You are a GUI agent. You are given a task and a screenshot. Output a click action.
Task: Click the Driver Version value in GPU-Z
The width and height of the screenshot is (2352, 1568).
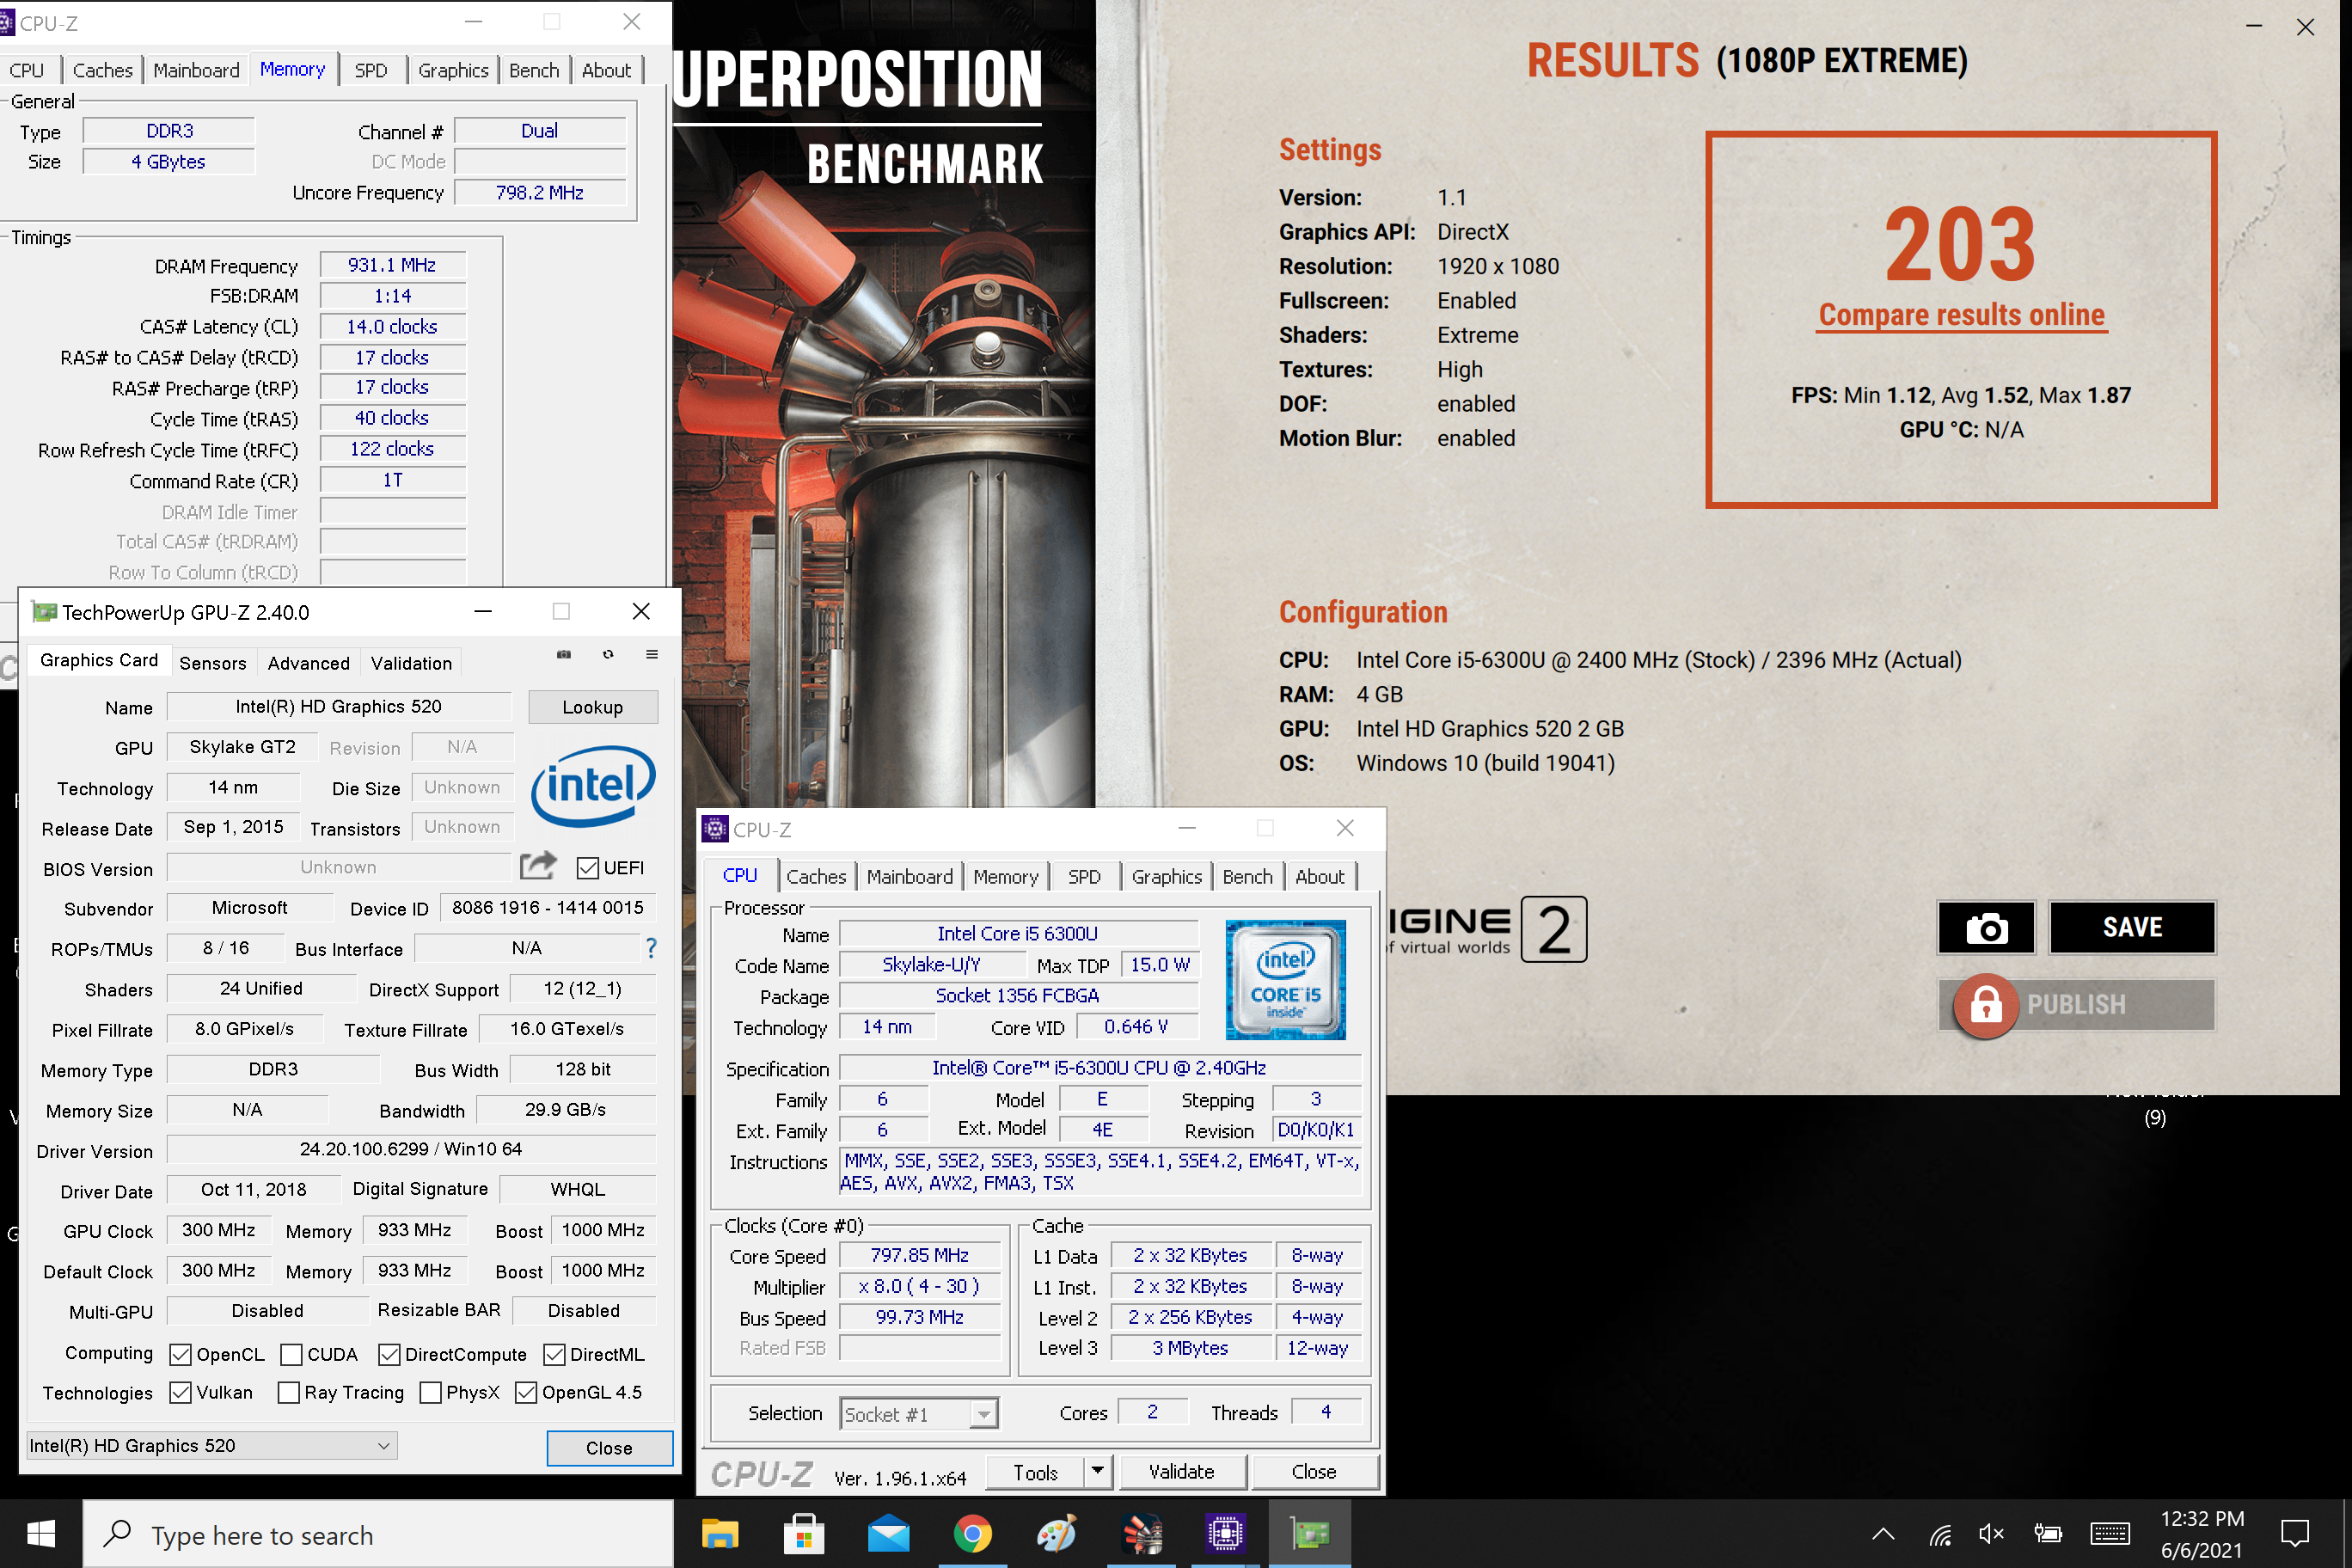[411, 1149]
